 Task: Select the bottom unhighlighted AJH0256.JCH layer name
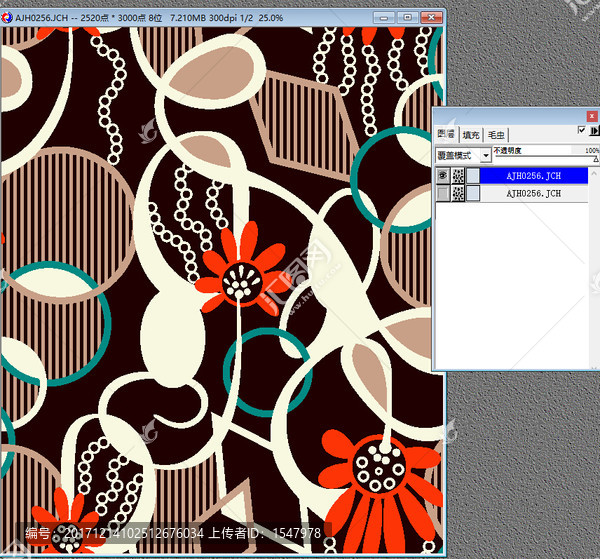[x=534, y=193]
